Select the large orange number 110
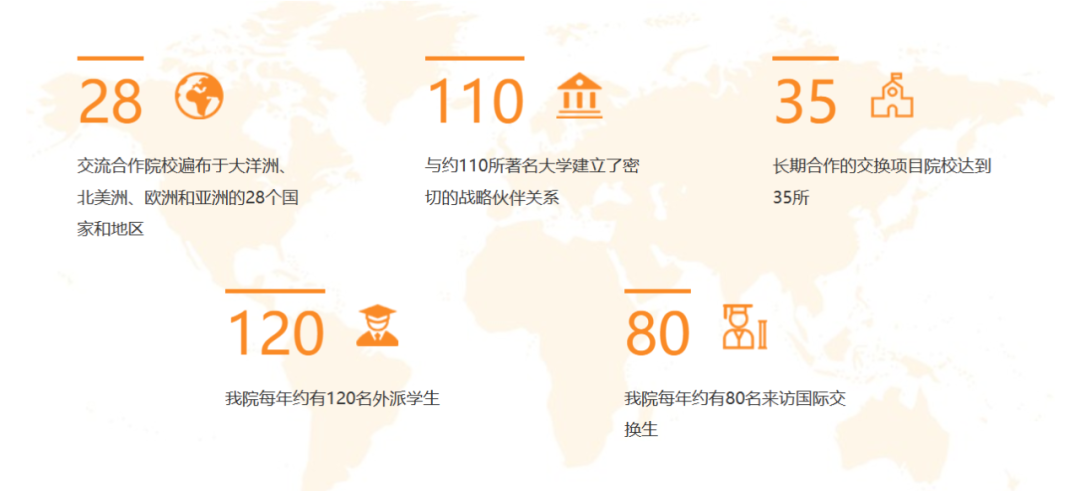The width and height of the screenshot is (1080, 491). (475, 101)
